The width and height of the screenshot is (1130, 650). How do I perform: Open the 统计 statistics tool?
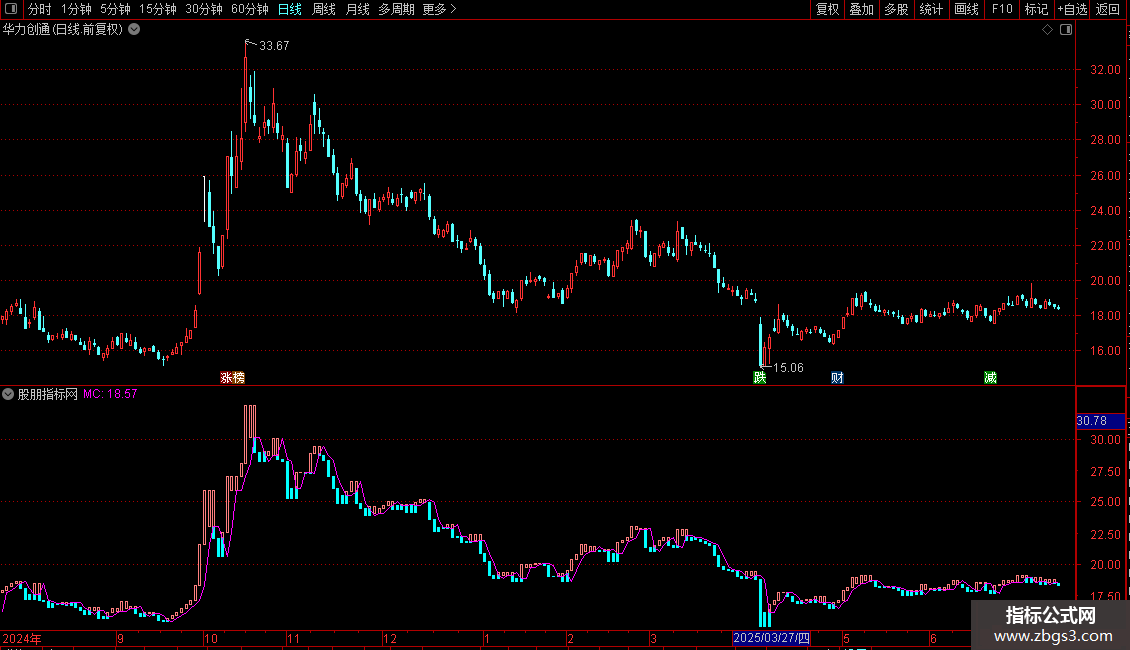pyautogui.click(x=931, y=9)
